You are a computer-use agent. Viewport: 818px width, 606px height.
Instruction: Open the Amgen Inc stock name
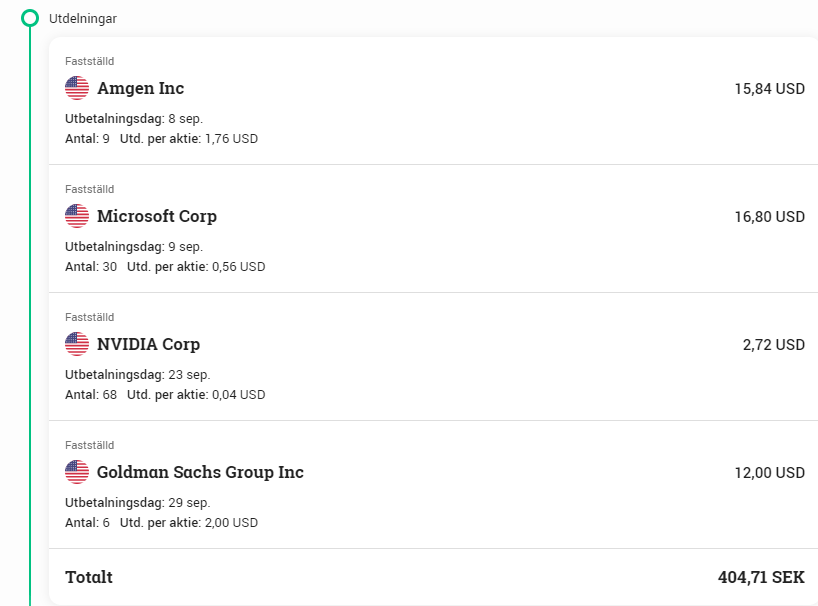(140, 88)
